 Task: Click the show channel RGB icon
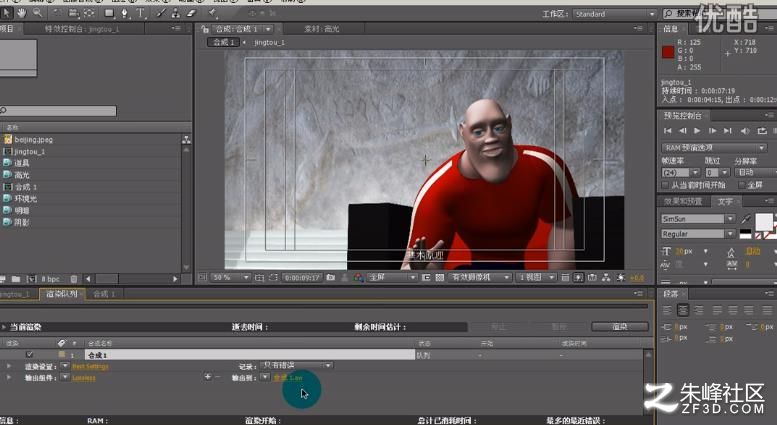(358, 278)
